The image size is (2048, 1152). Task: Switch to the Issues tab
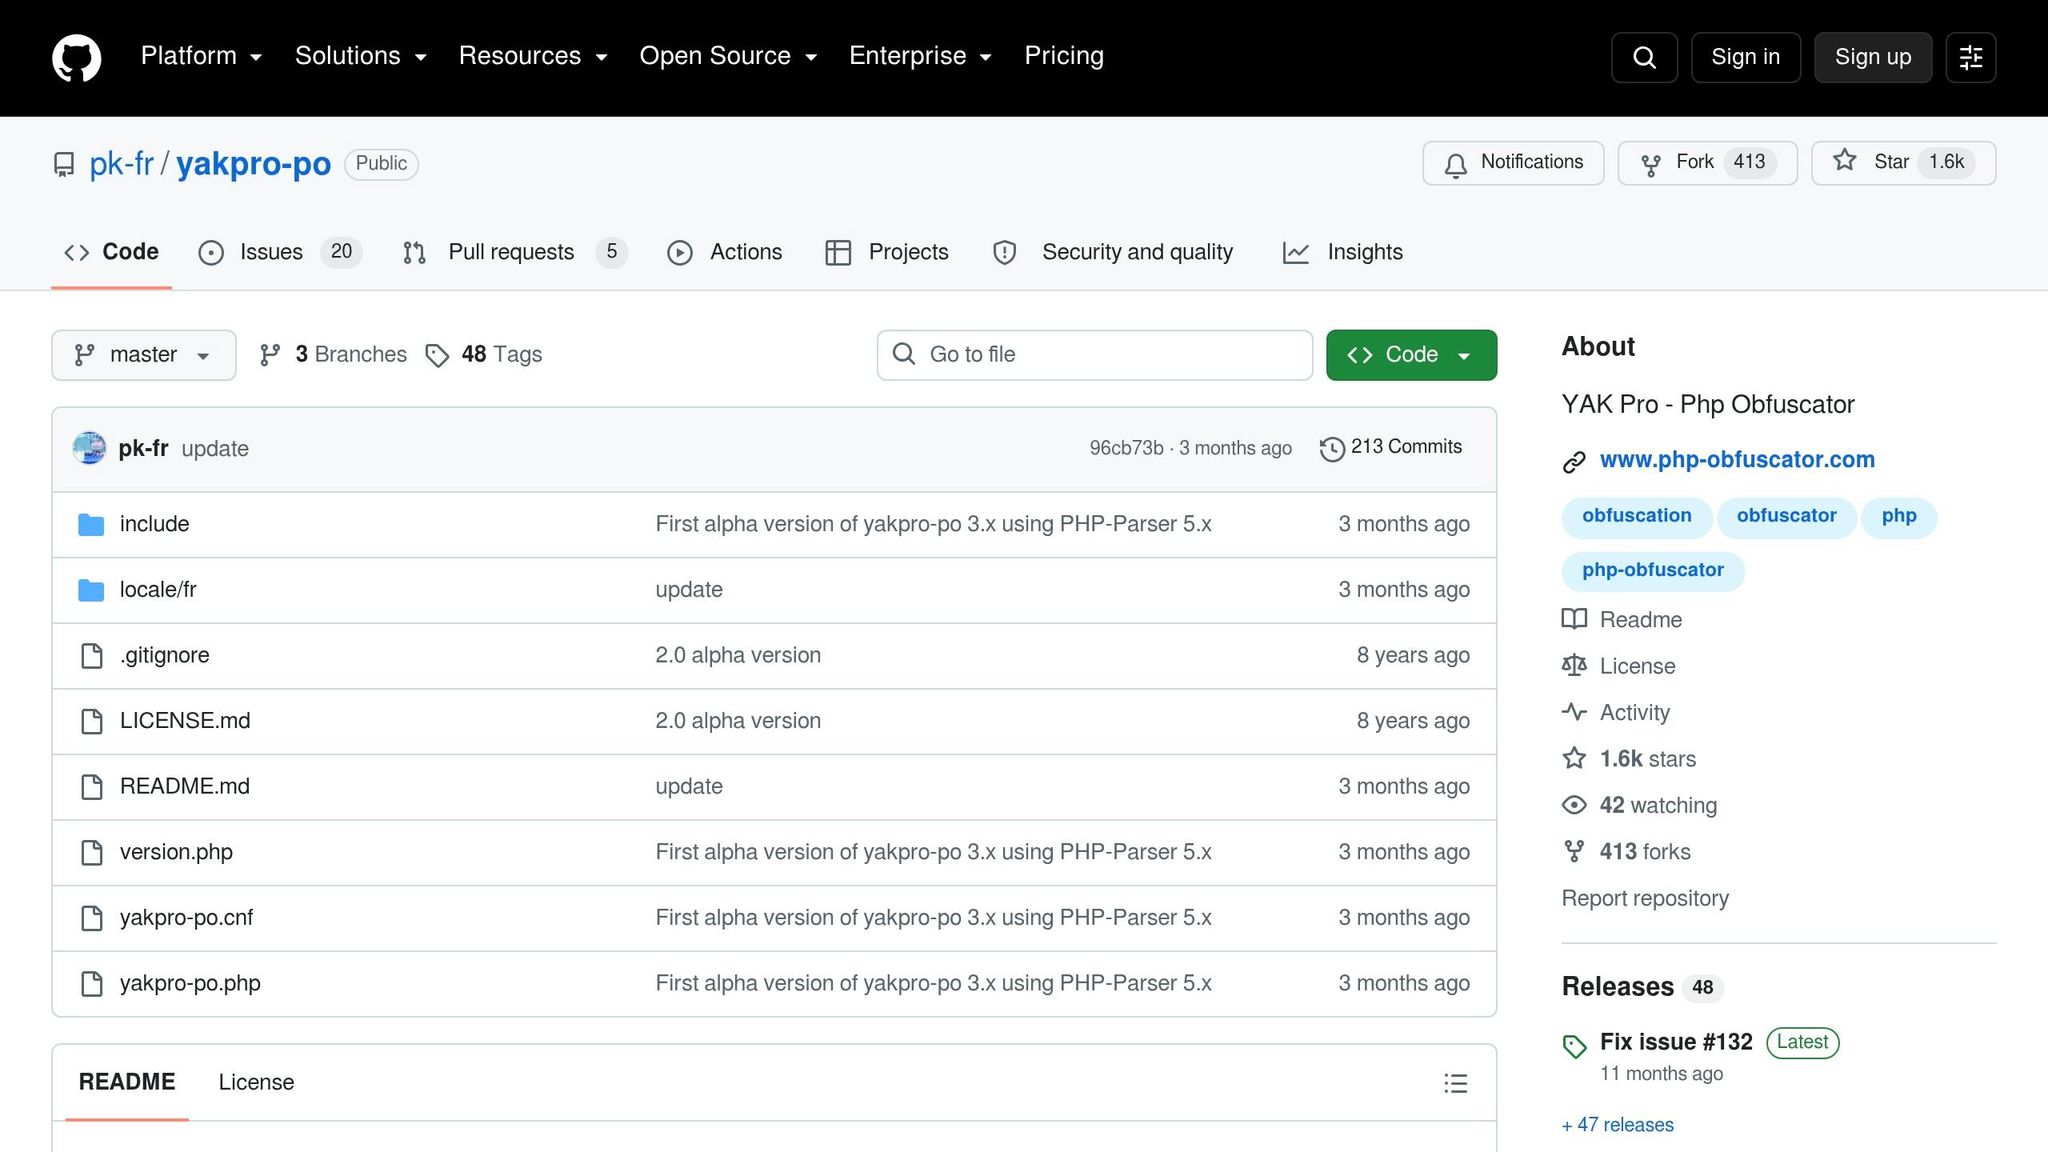(x=280, y=252)
